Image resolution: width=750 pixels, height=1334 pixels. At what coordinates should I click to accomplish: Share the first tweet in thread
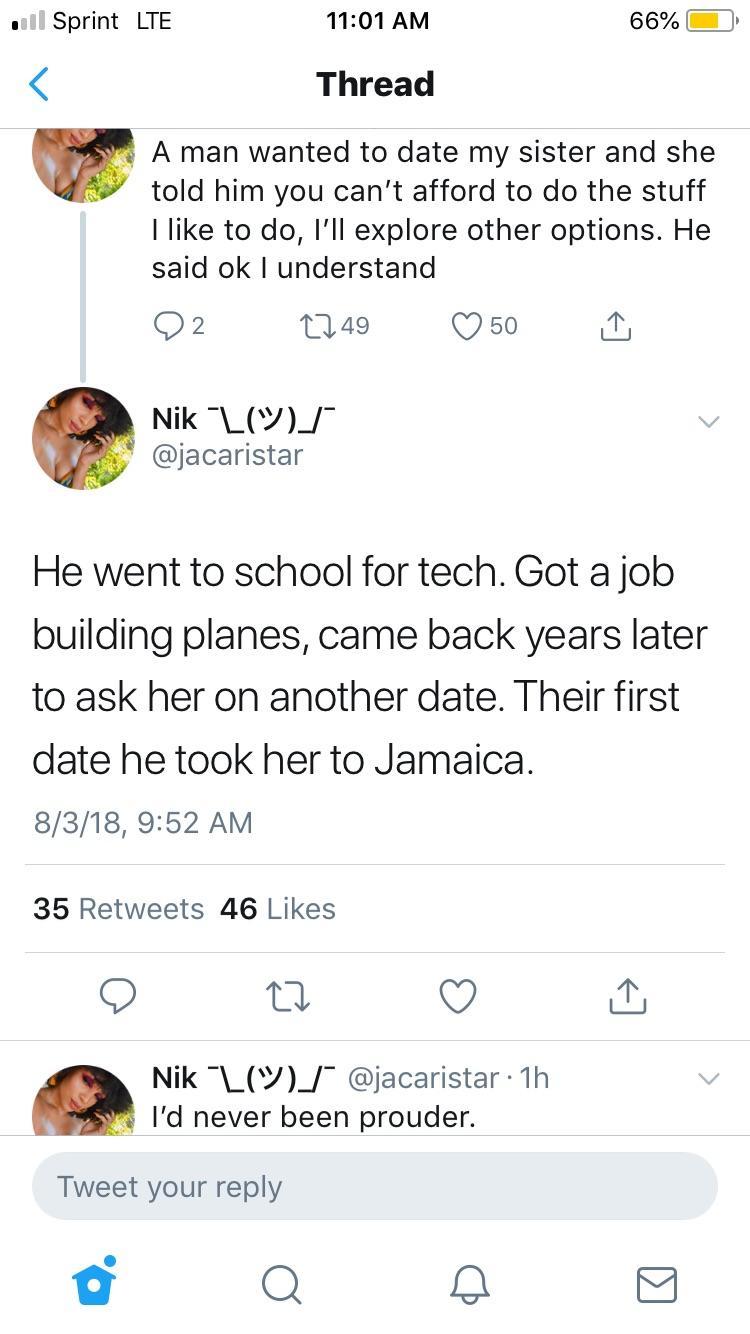(616, 326)
